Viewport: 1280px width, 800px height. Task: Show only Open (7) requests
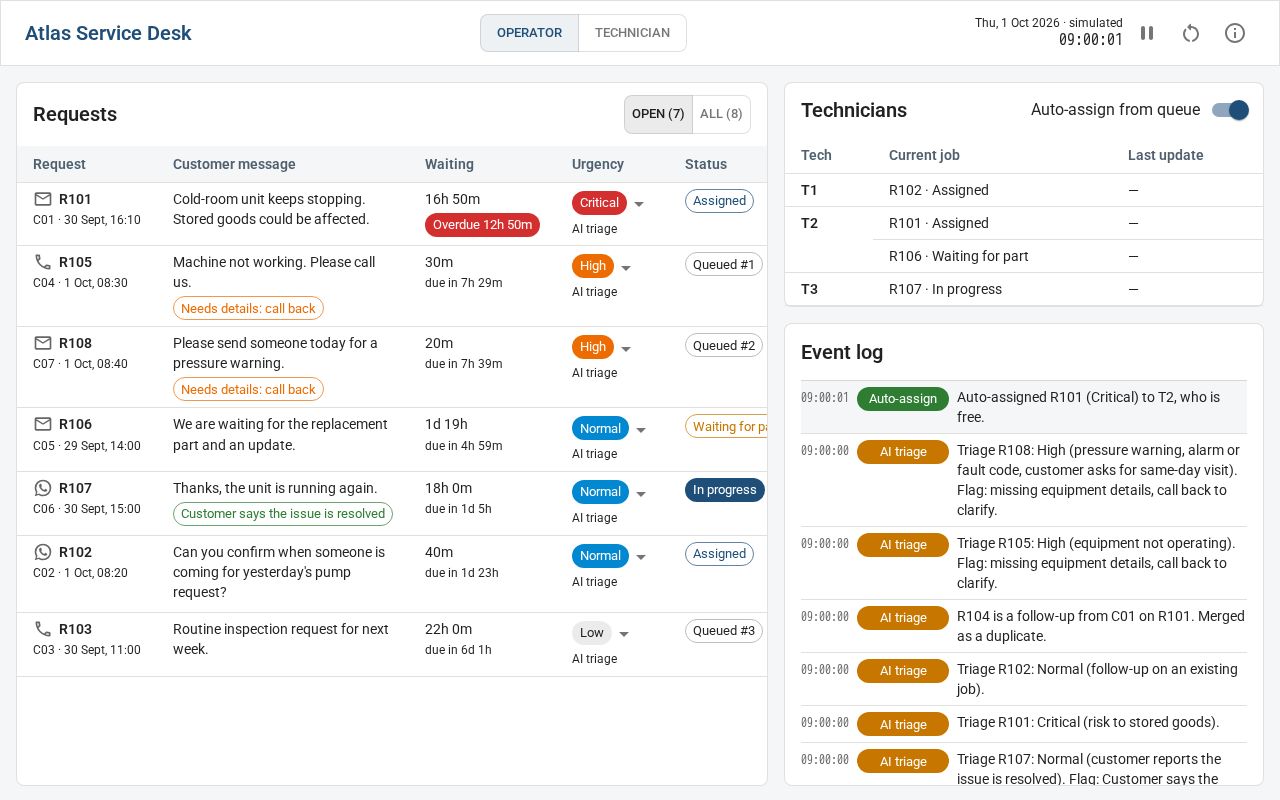[x=658, y=114]
